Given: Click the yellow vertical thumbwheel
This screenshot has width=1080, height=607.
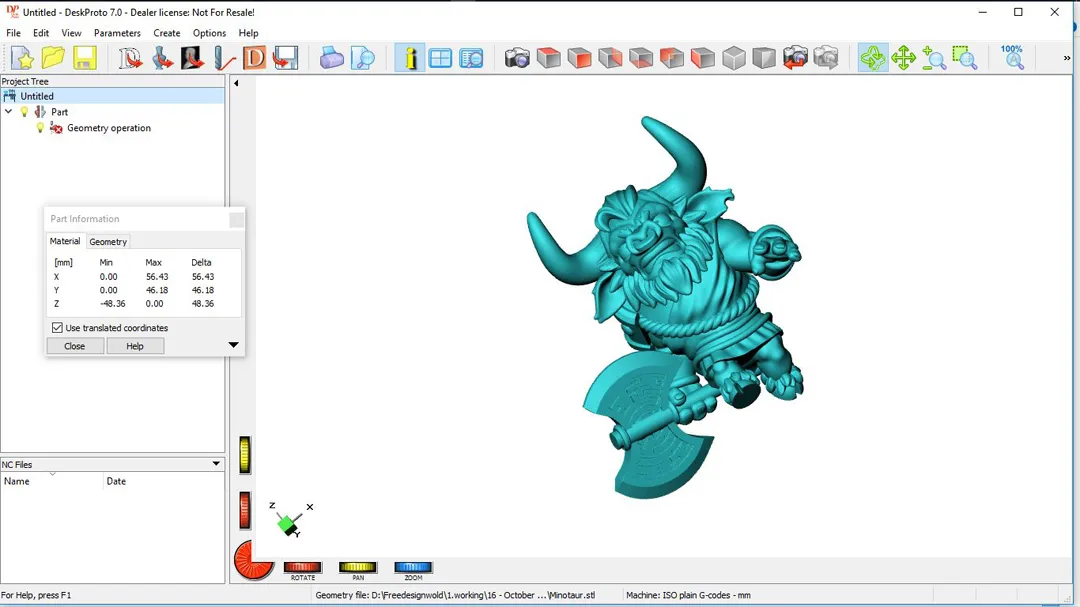Looking at the screenshot, I should (x=245, y=455).
